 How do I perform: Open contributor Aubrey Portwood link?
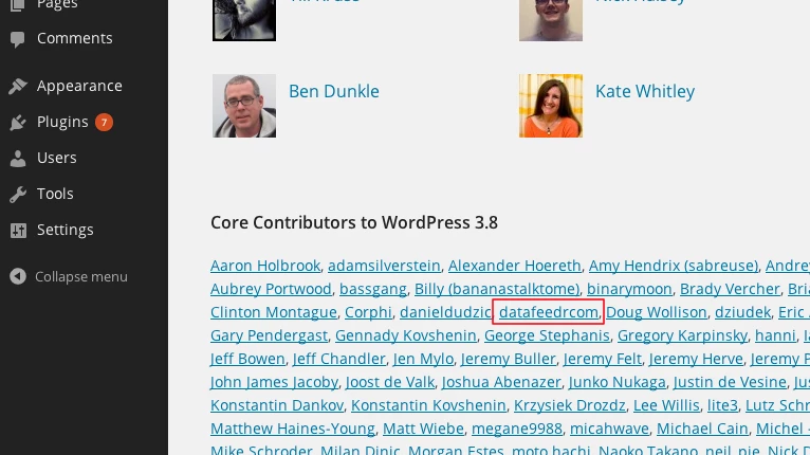click(x=271, y=289)
